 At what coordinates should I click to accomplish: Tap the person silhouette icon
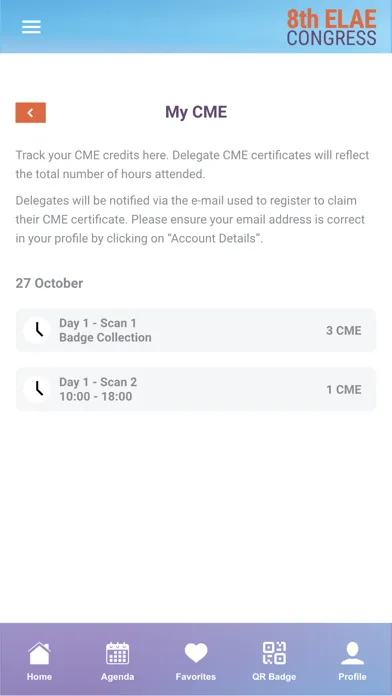pyautogui.click(x=352, y=653)
